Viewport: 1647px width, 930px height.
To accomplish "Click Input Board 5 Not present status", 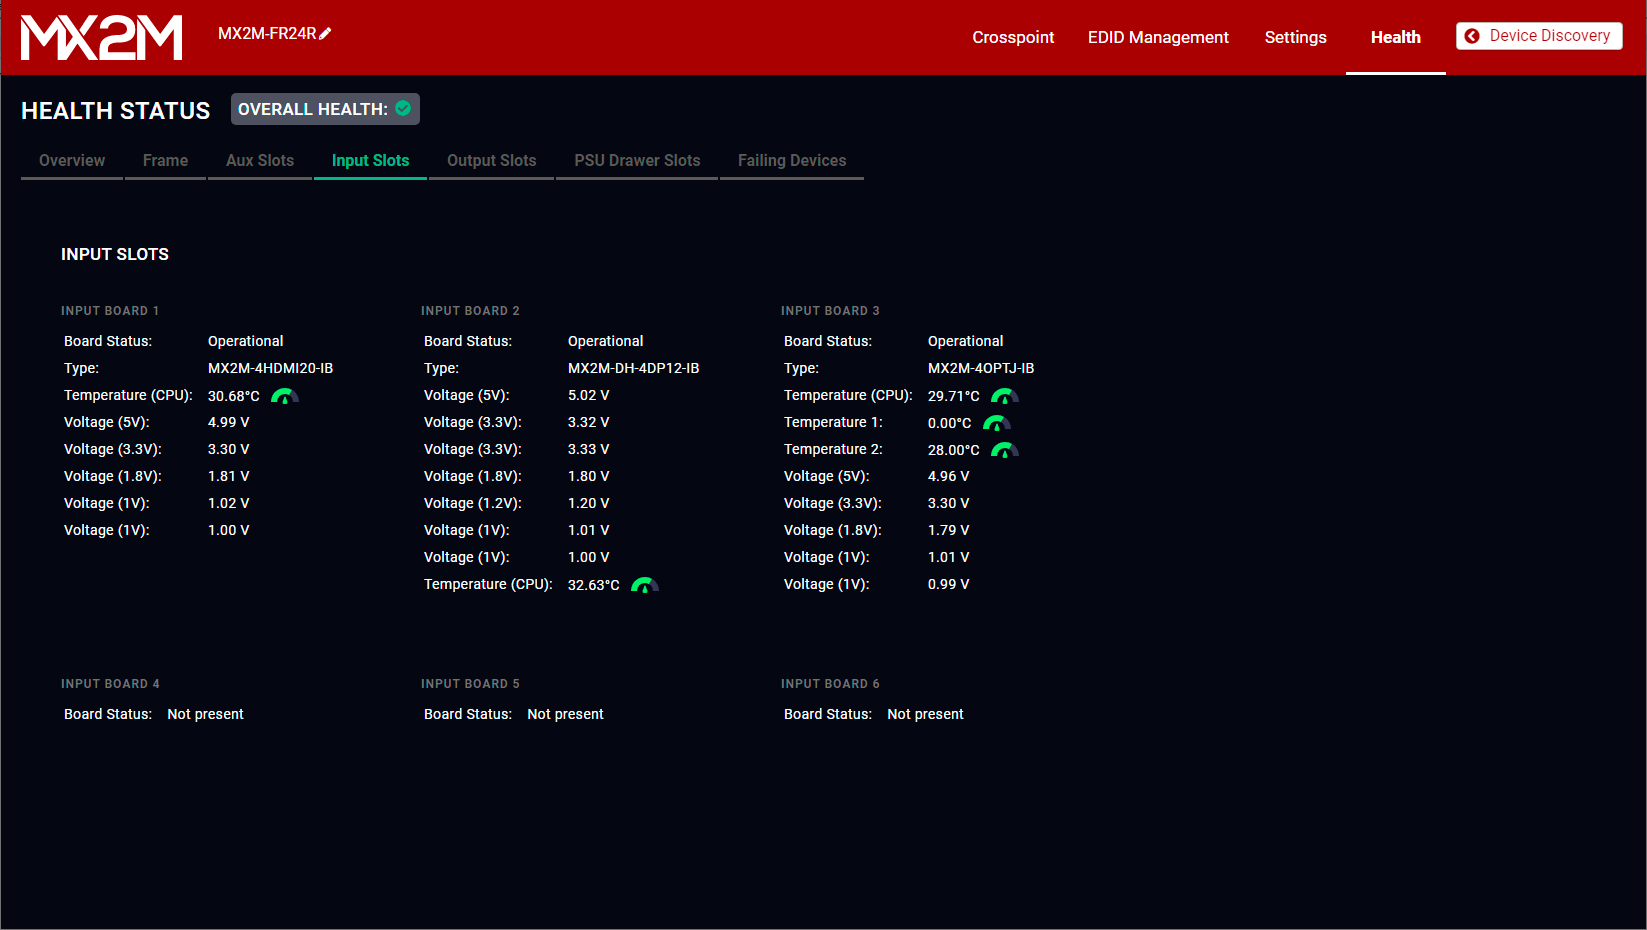I will point(565,714).
